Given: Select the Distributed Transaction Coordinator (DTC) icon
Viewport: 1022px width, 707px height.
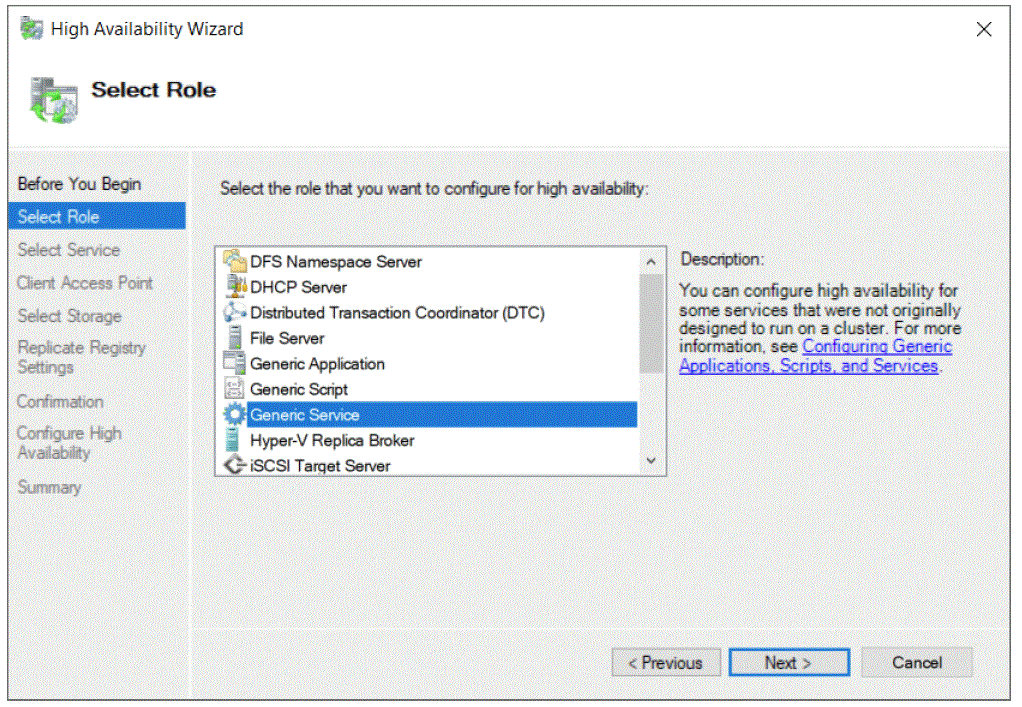Looking at the screenshot, I should pos(233,313).
